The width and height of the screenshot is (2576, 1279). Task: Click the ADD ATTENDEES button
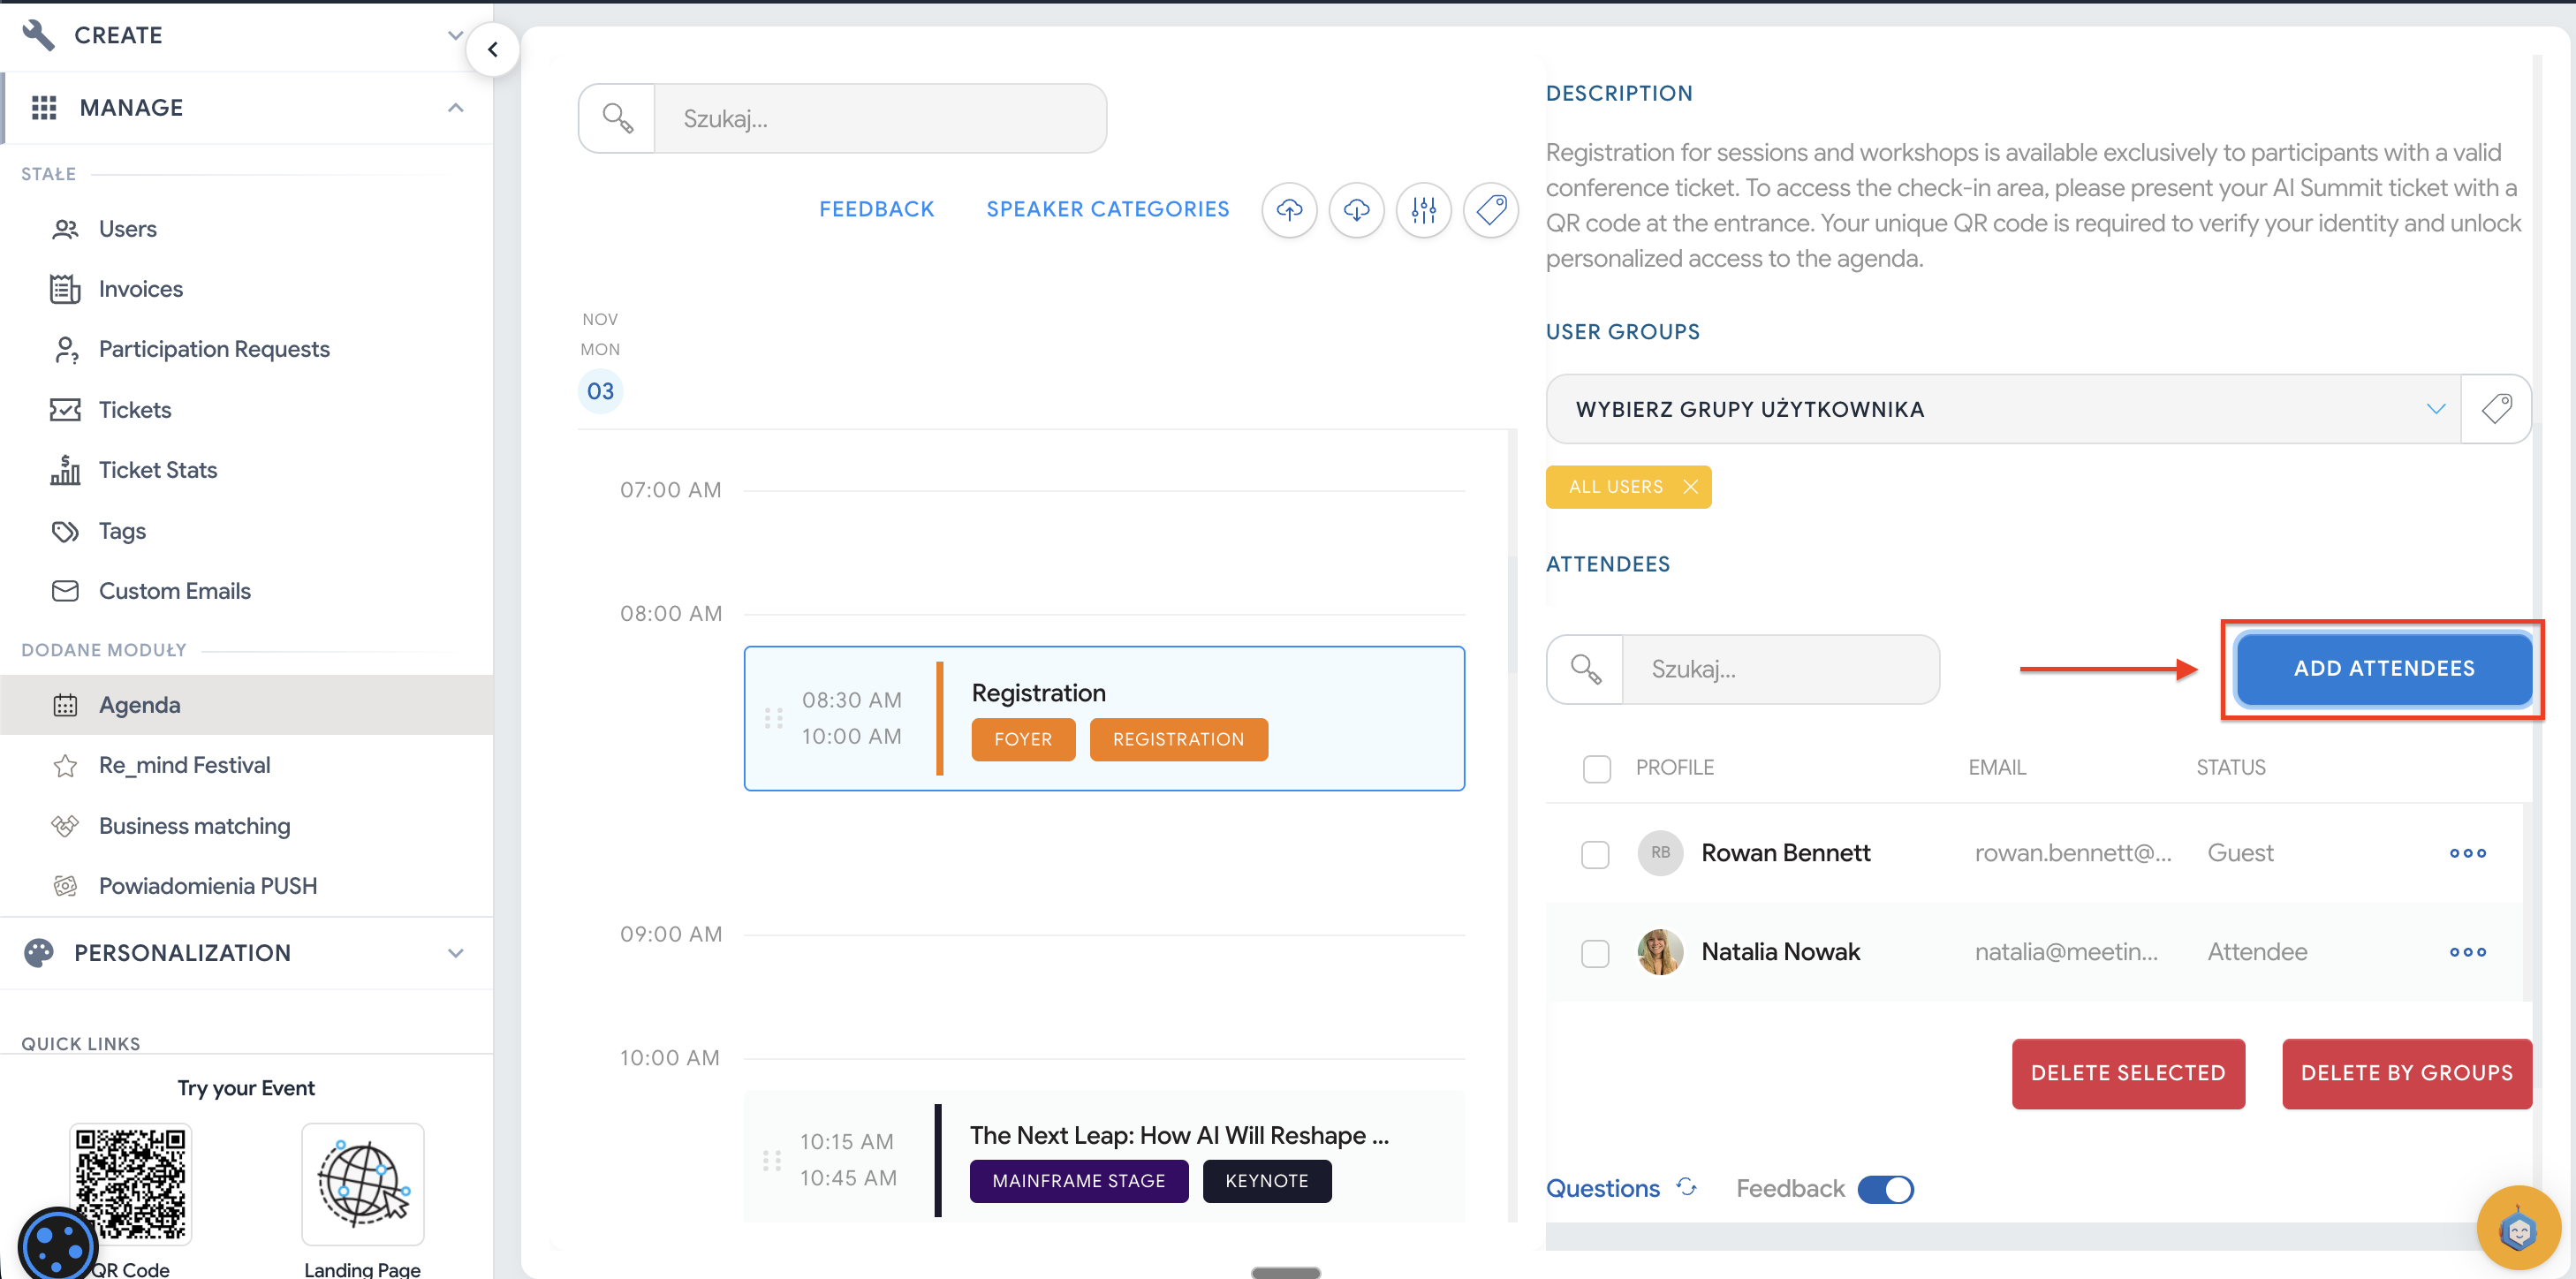click(2383, 668)
